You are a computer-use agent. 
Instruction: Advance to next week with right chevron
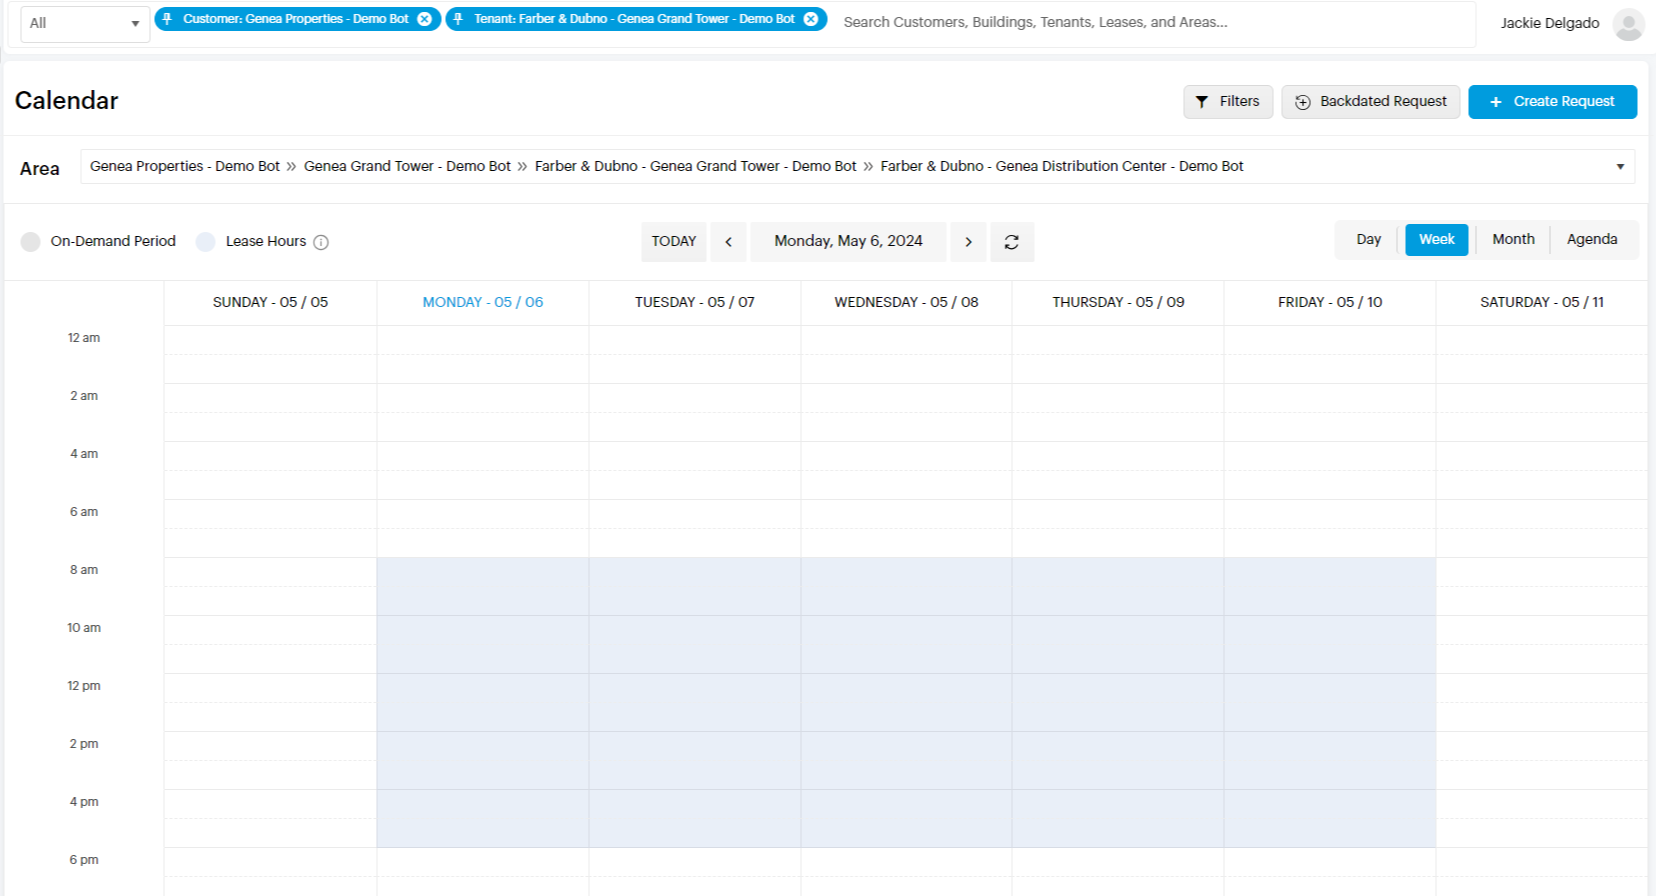point(968,242)
